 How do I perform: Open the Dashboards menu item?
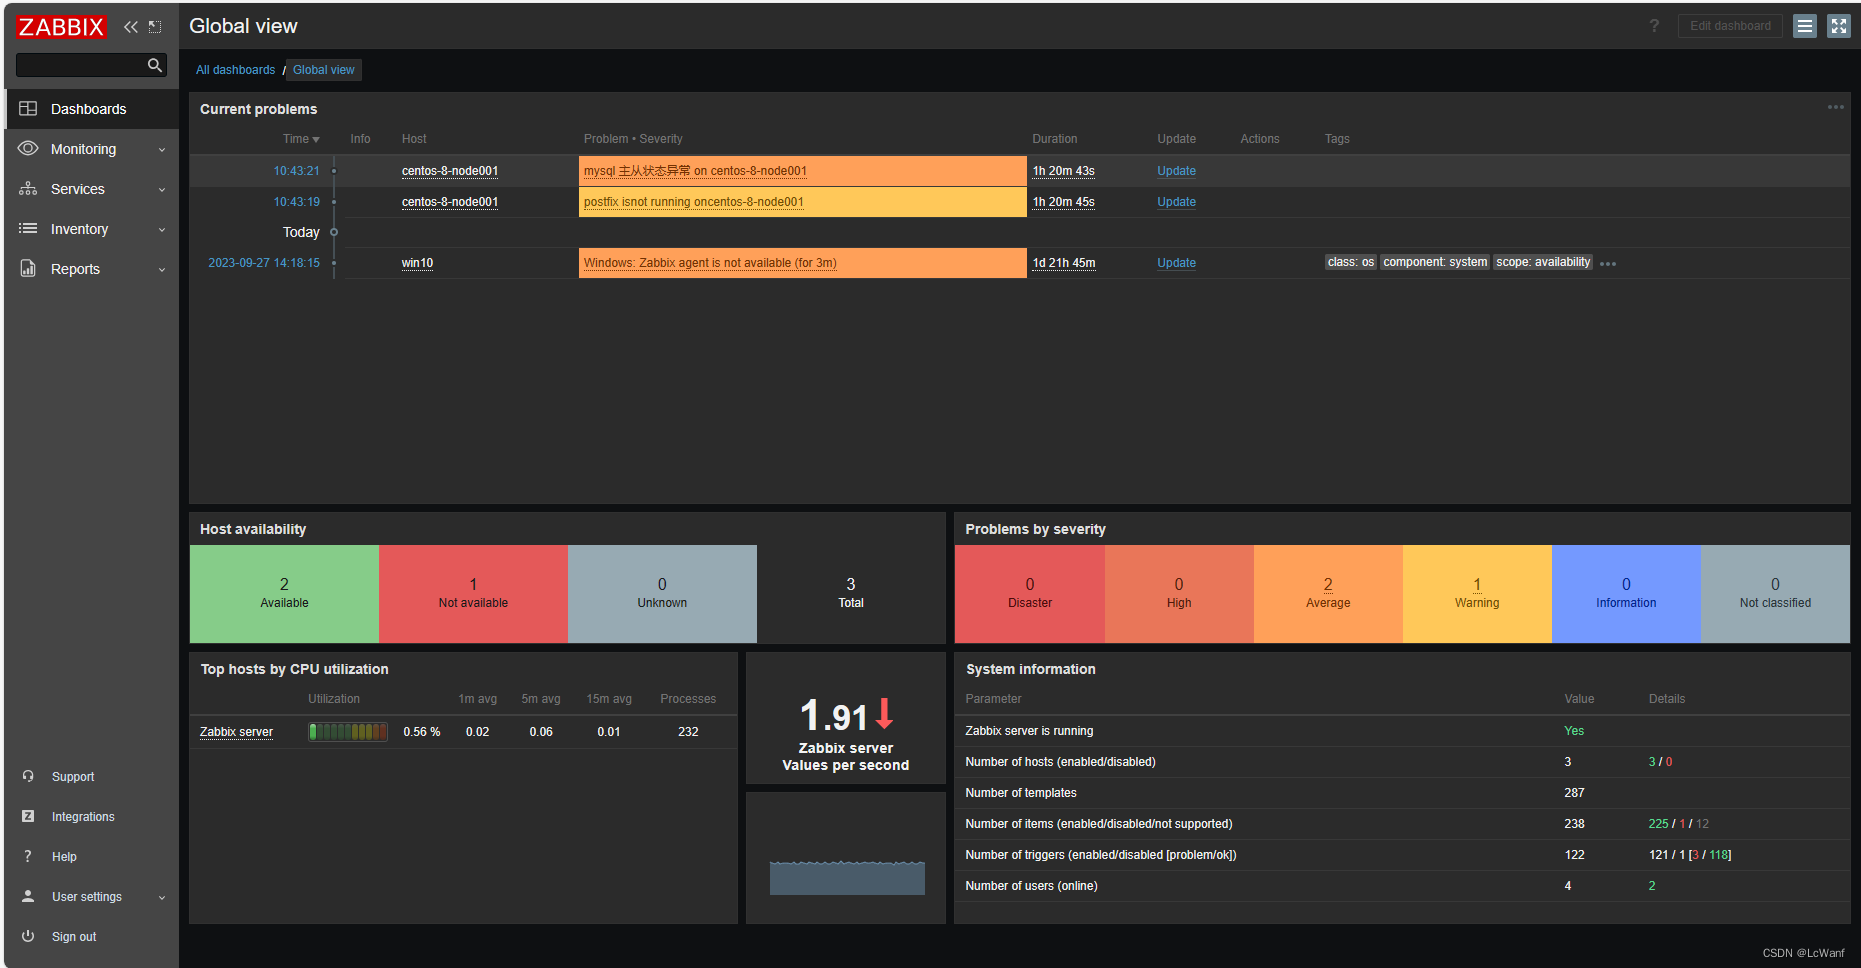coord(92,109)
